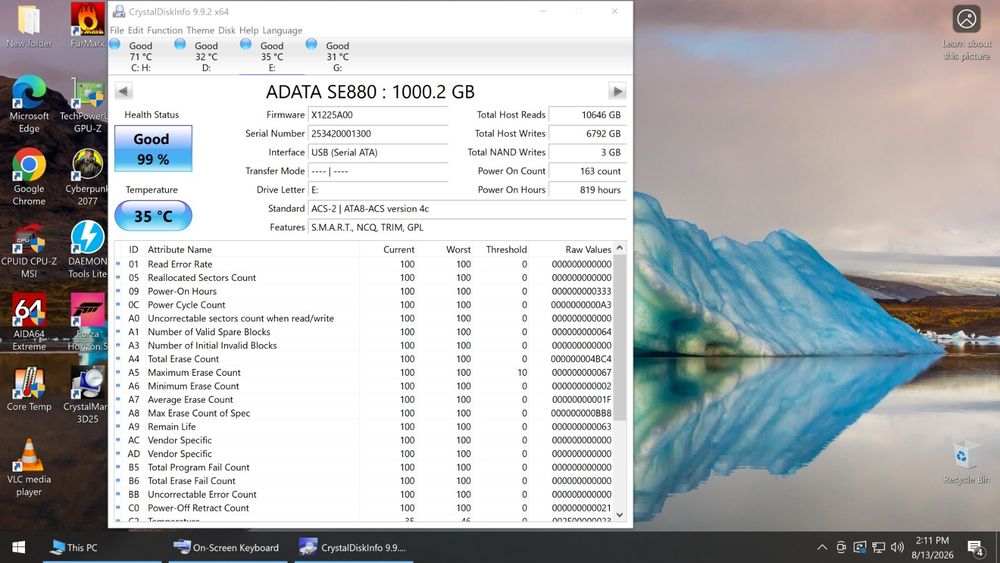
Task: Click the Serial Number field
Action: [378, 134]
